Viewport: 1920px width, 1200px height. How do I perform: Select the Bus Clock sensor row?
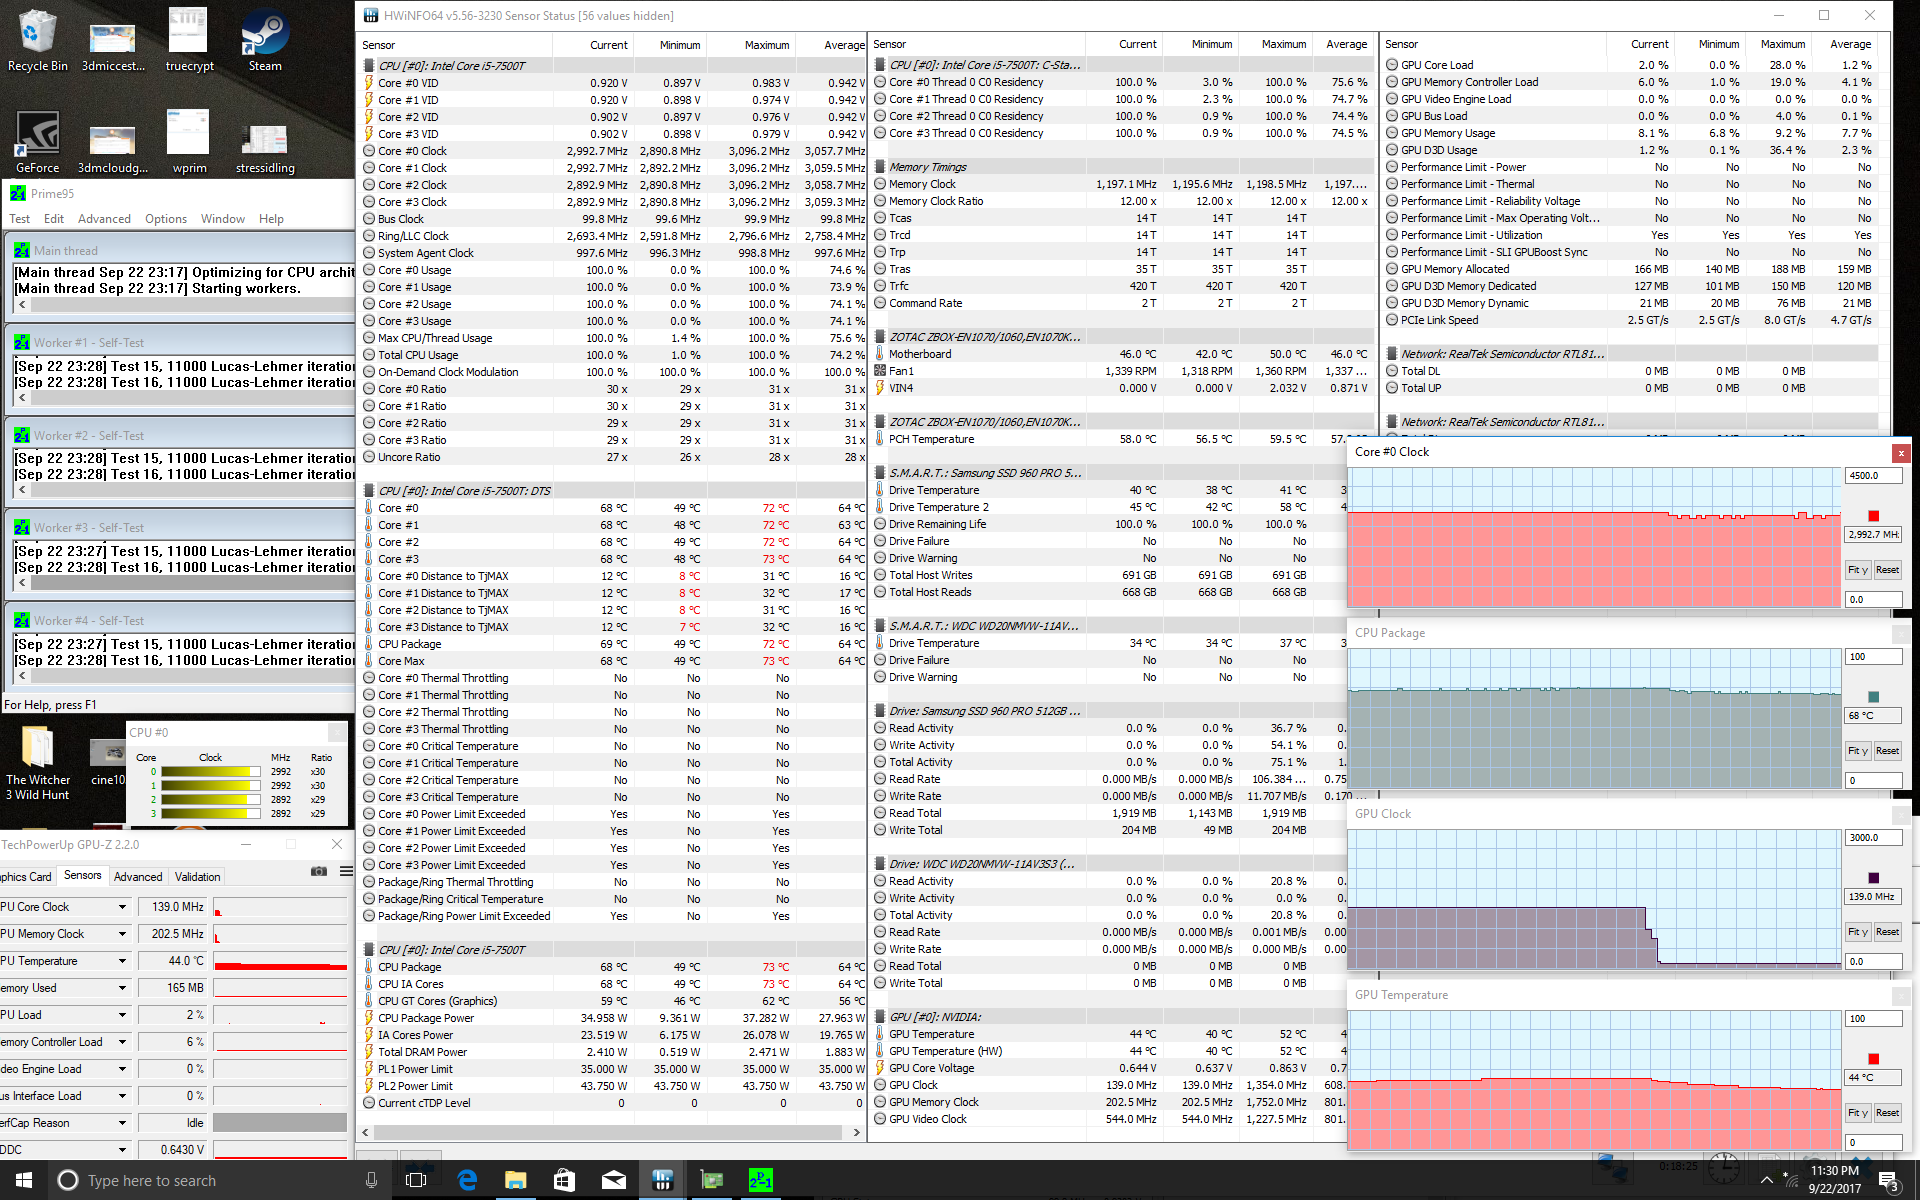click(x=612, y=219)
